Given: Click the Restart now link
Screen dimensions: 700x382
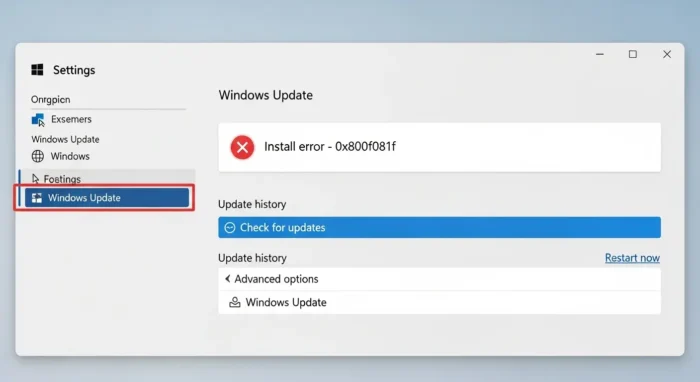Looking at the screenshot, I should coord(632,258).
